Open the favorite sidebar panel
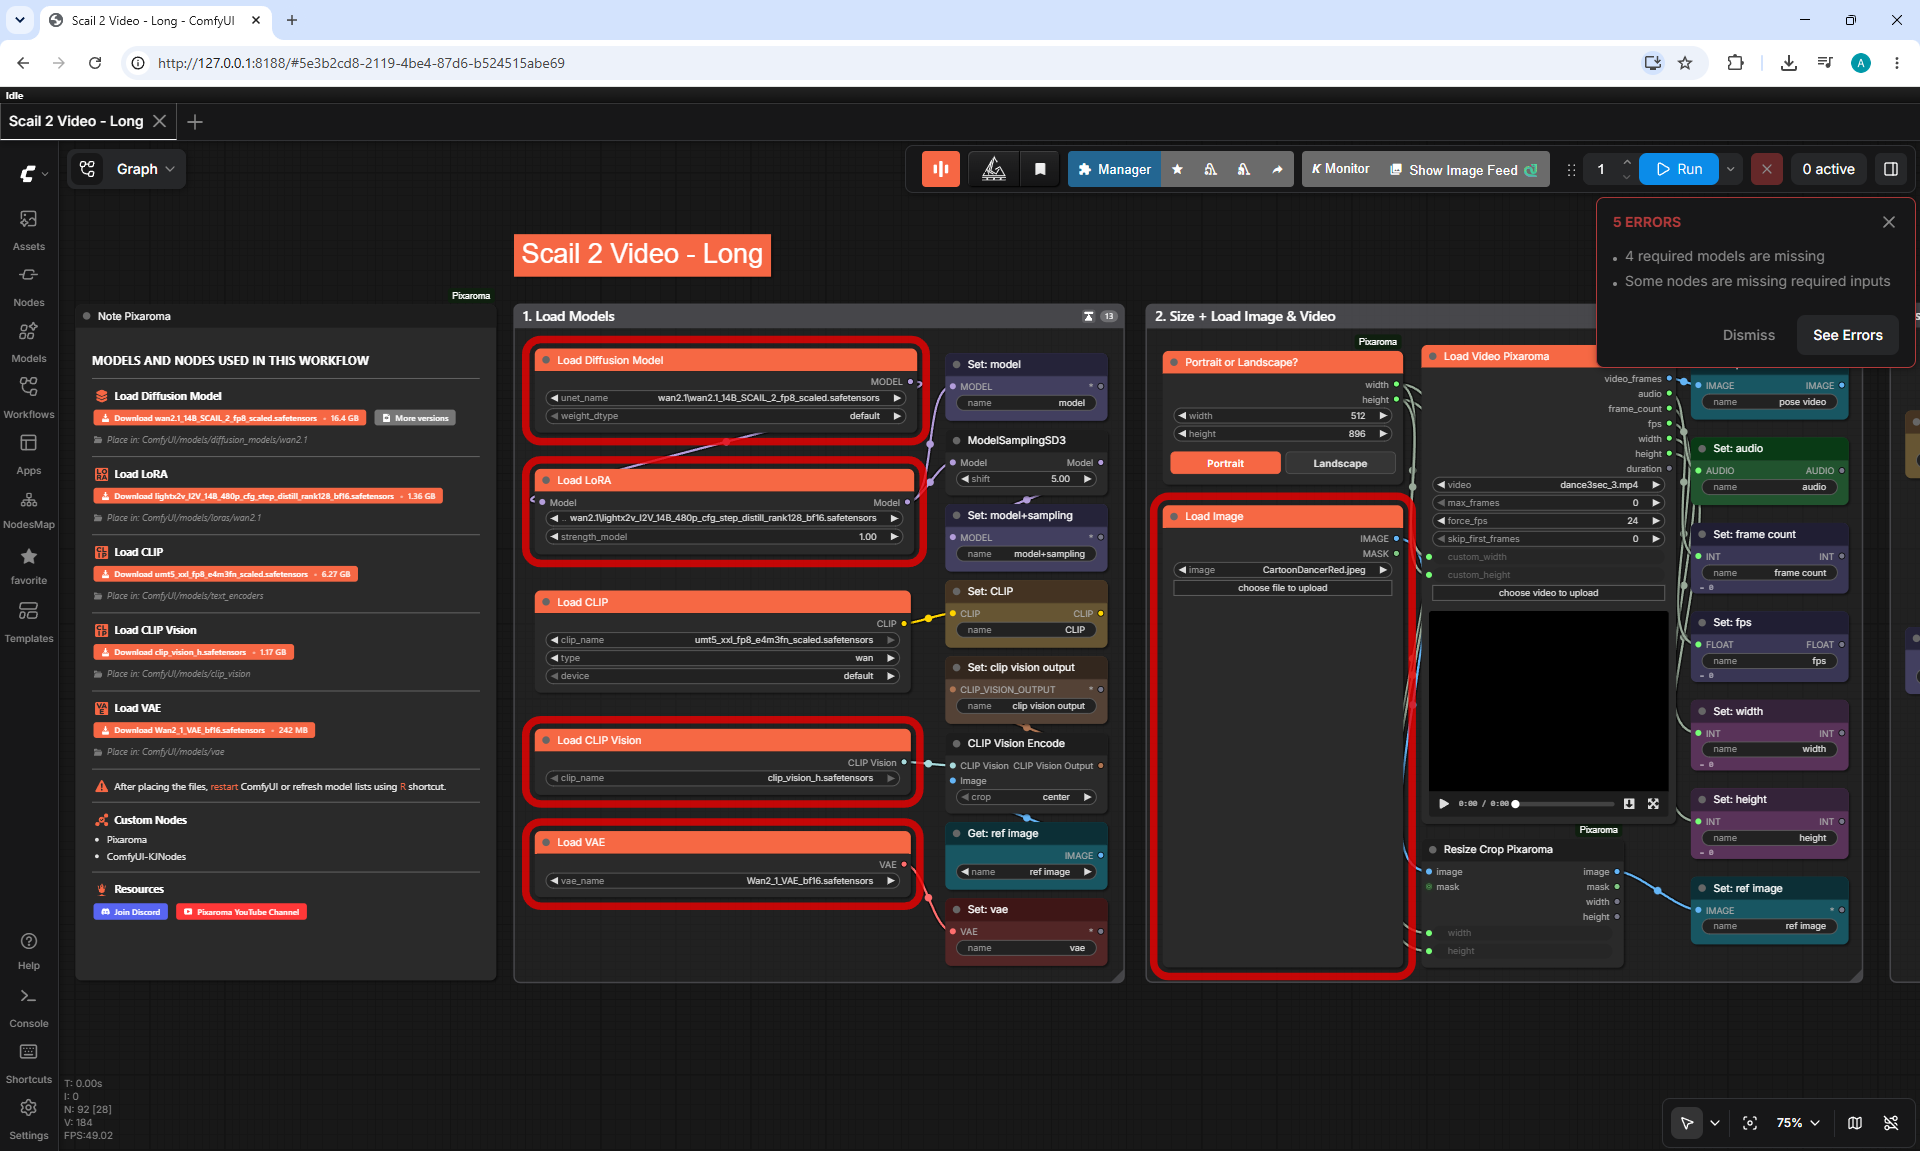The width and height of the screenshot is (1920, 1151). (x=28, y=565)
